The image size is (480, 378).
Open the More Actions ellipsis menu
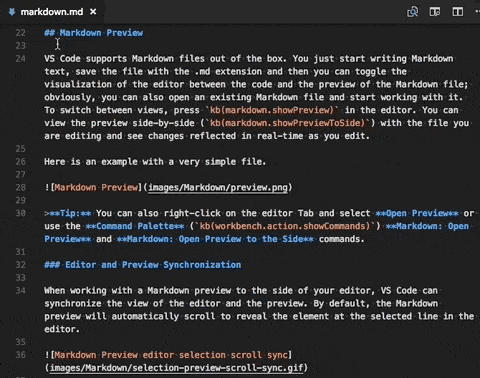[x=477, y=11]
